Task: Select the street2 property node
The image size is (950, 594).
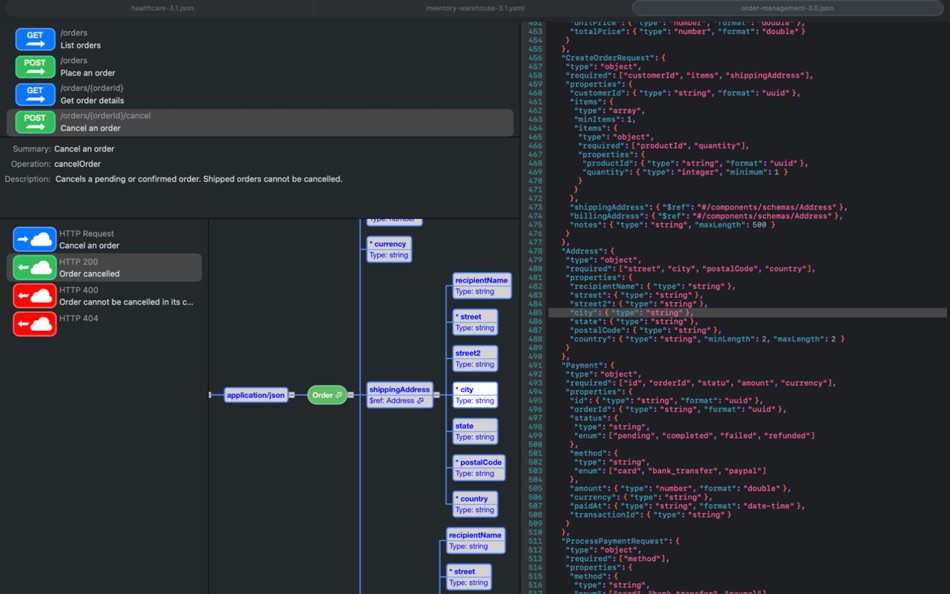Action: click(475, 359)
